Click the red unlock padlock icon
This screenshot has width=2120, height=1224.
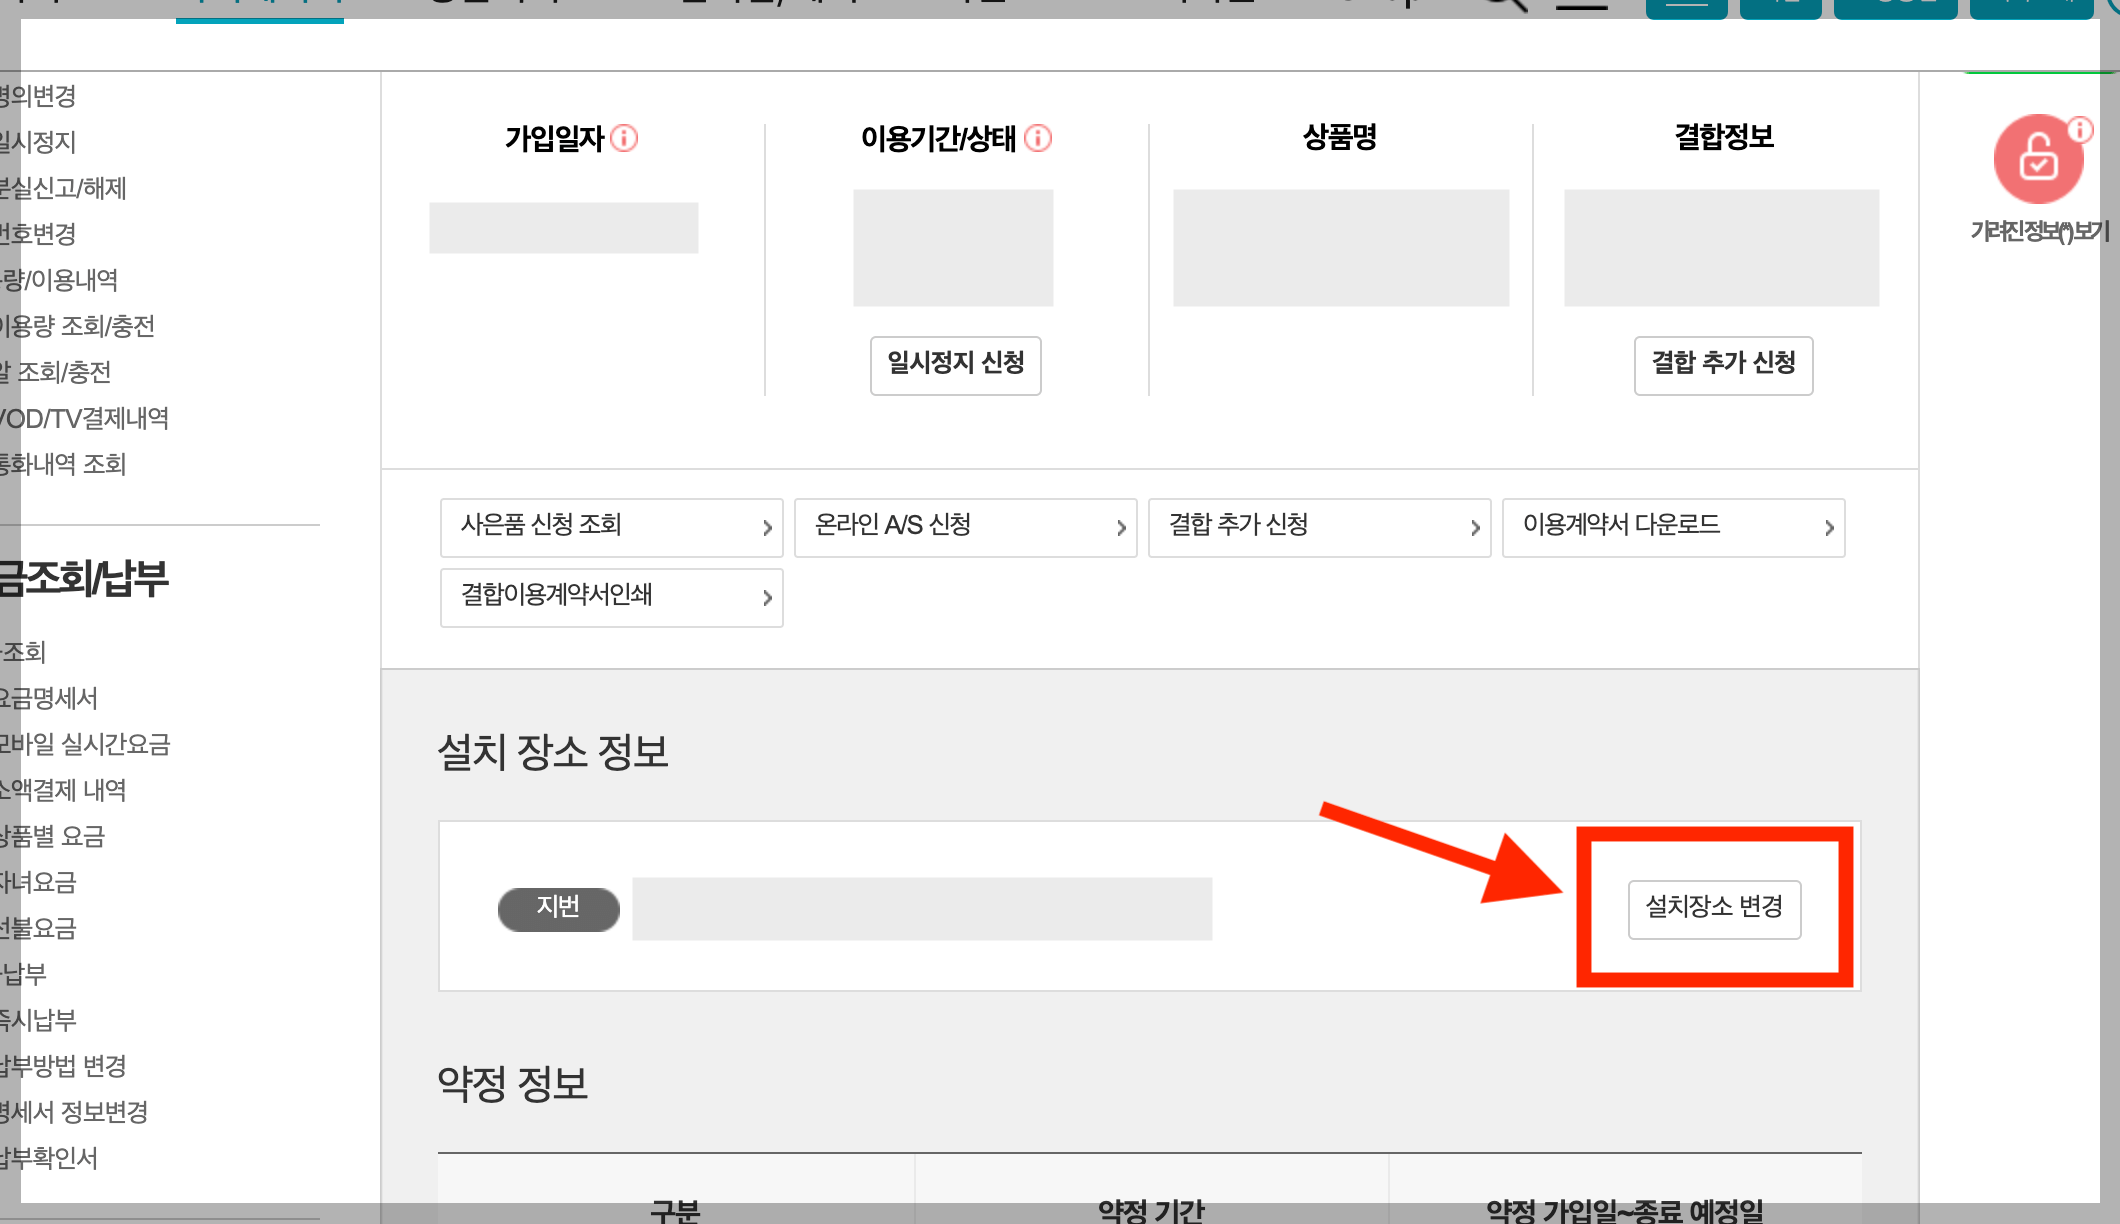click(x=2037, y=159)
